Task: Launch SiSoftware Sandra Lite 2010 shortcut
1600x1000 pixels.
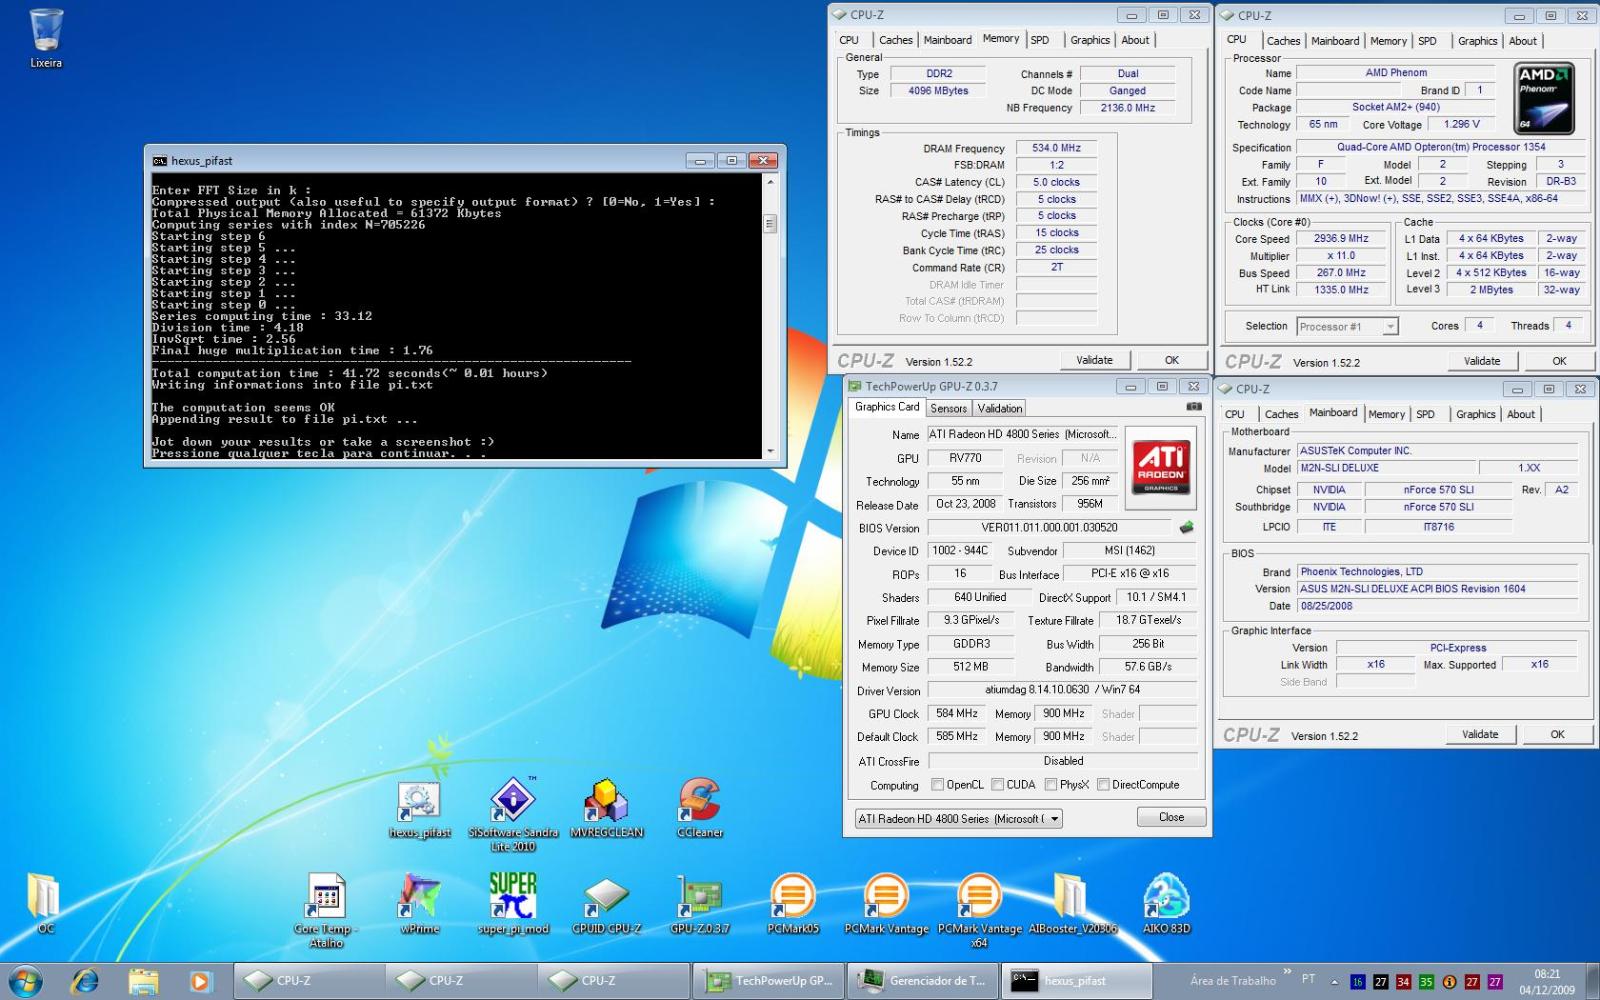Action: (513, 814)
